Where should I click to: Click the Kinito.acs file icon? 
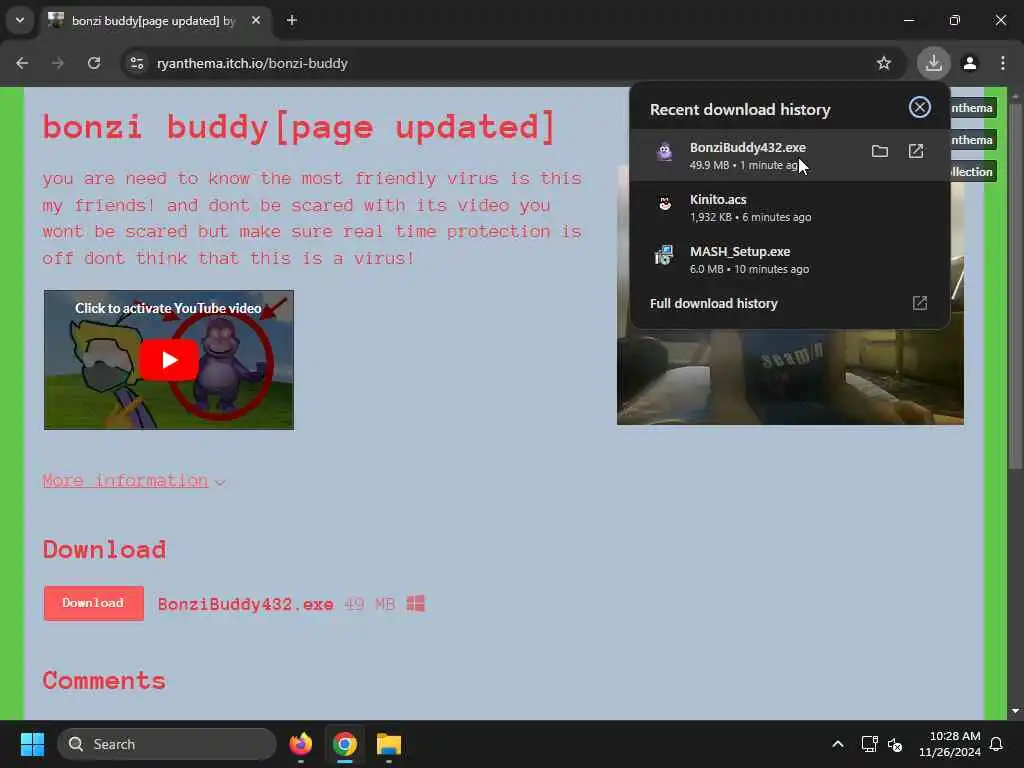pos(665,204)
